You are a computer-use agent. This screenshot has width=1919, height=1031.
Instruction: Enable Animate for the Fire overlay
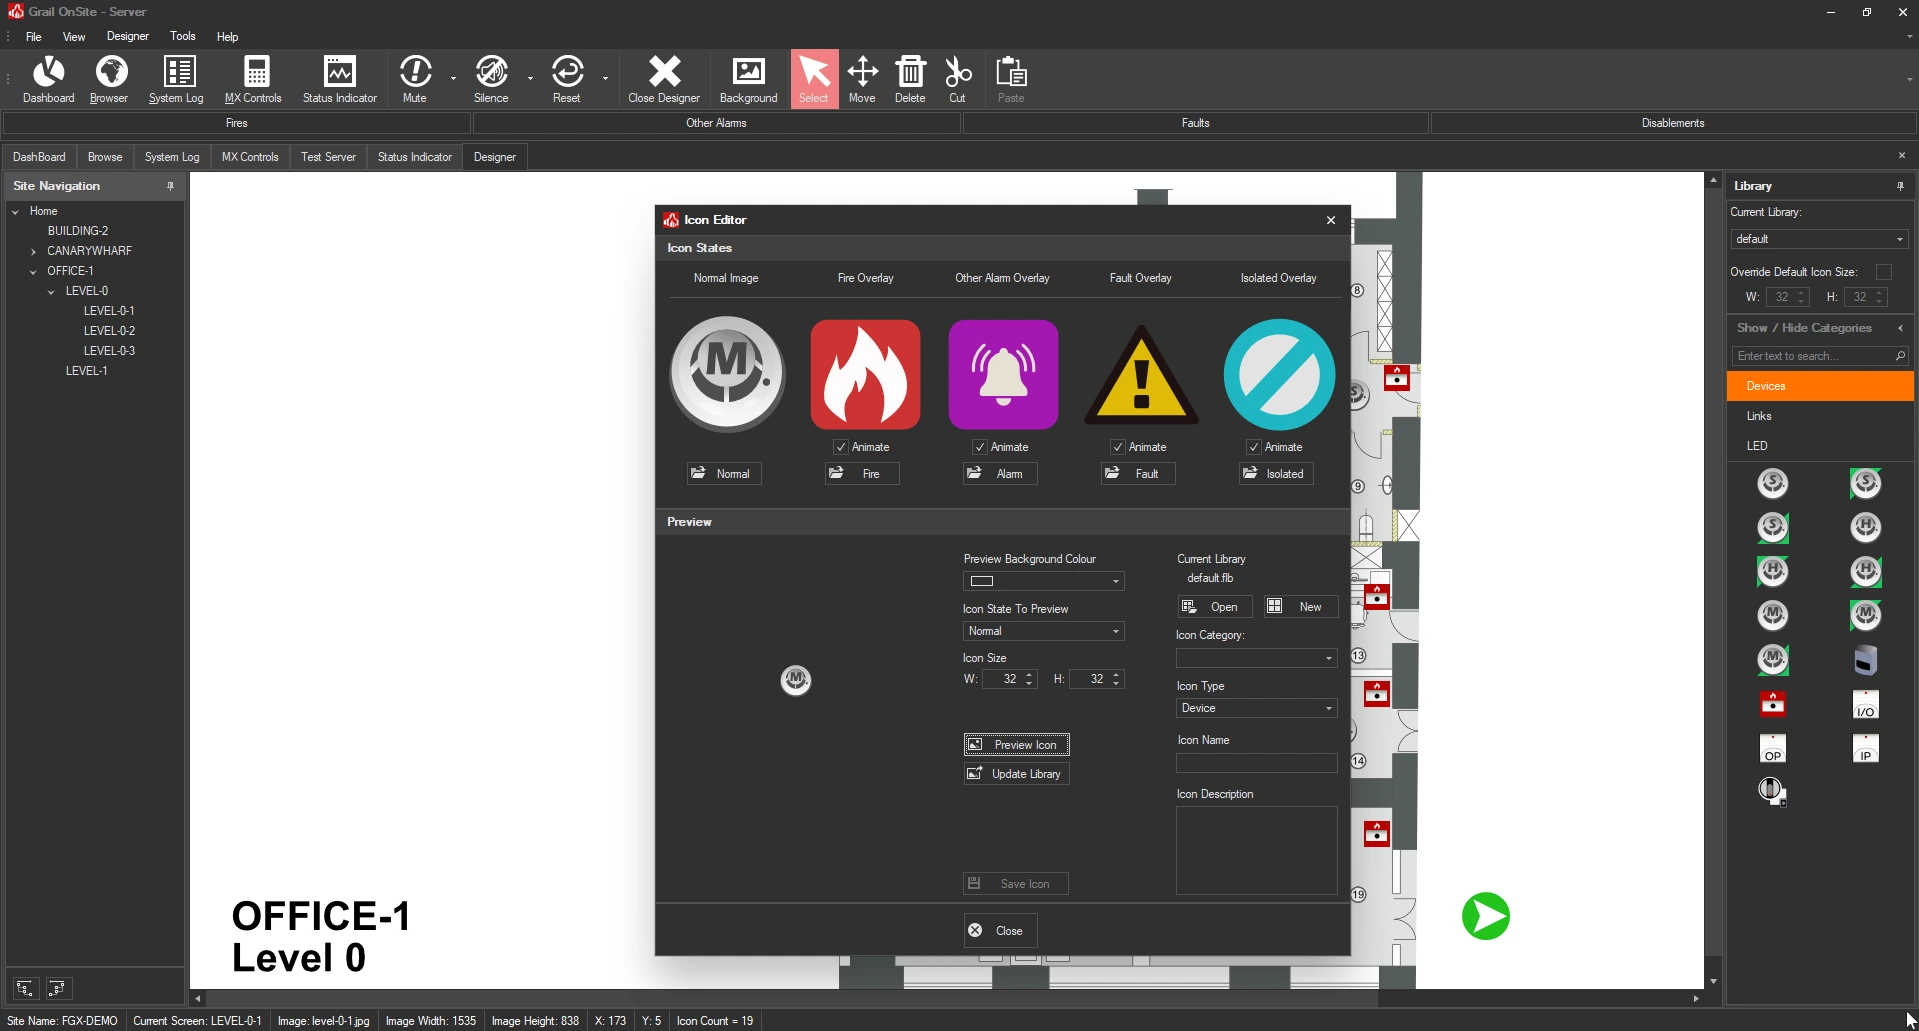840,447
